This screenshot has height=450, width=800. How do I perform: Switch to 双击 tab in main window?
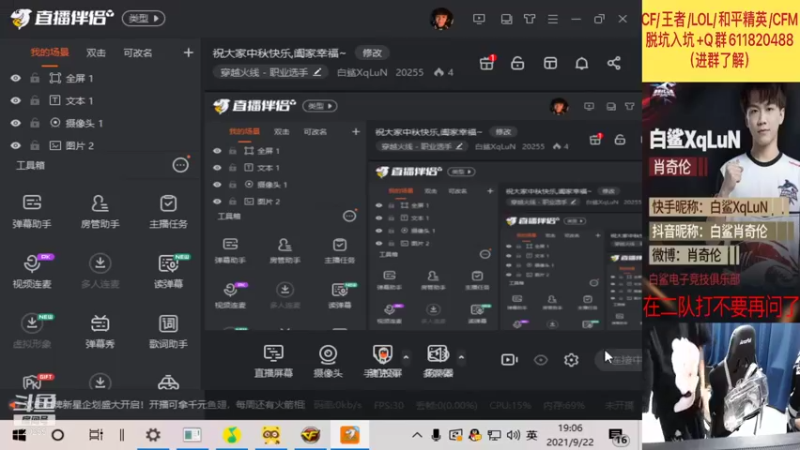95,53
